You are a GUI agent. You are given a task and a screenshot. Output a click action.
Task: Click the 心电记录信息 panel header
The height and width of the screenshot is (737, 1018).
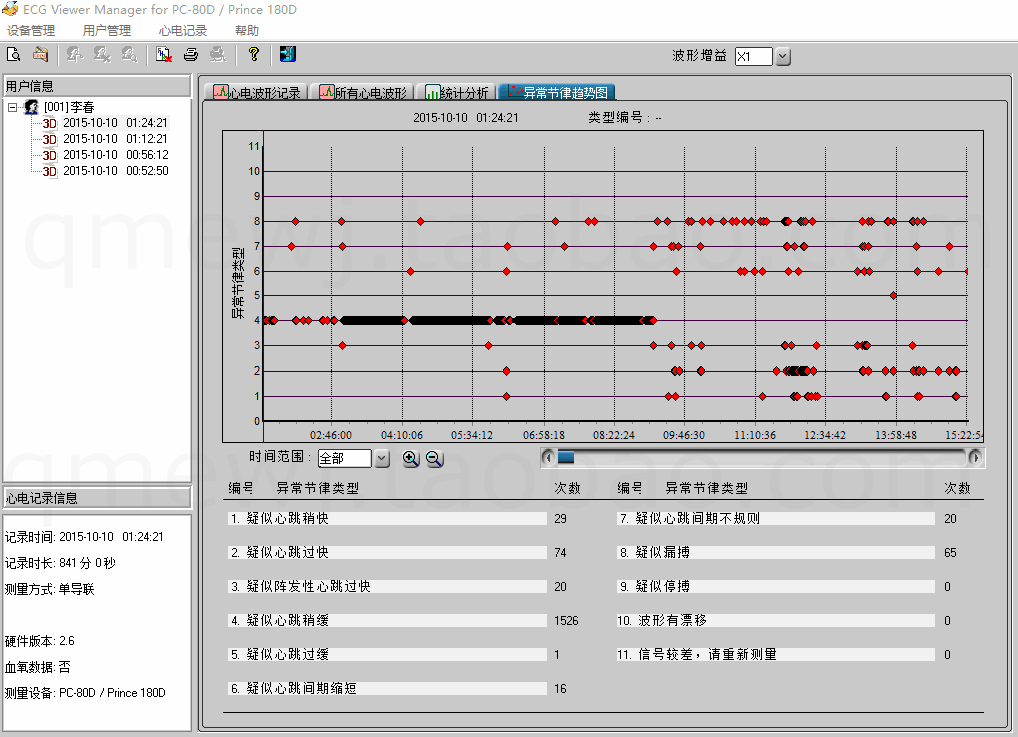click(x=97, y=498)
